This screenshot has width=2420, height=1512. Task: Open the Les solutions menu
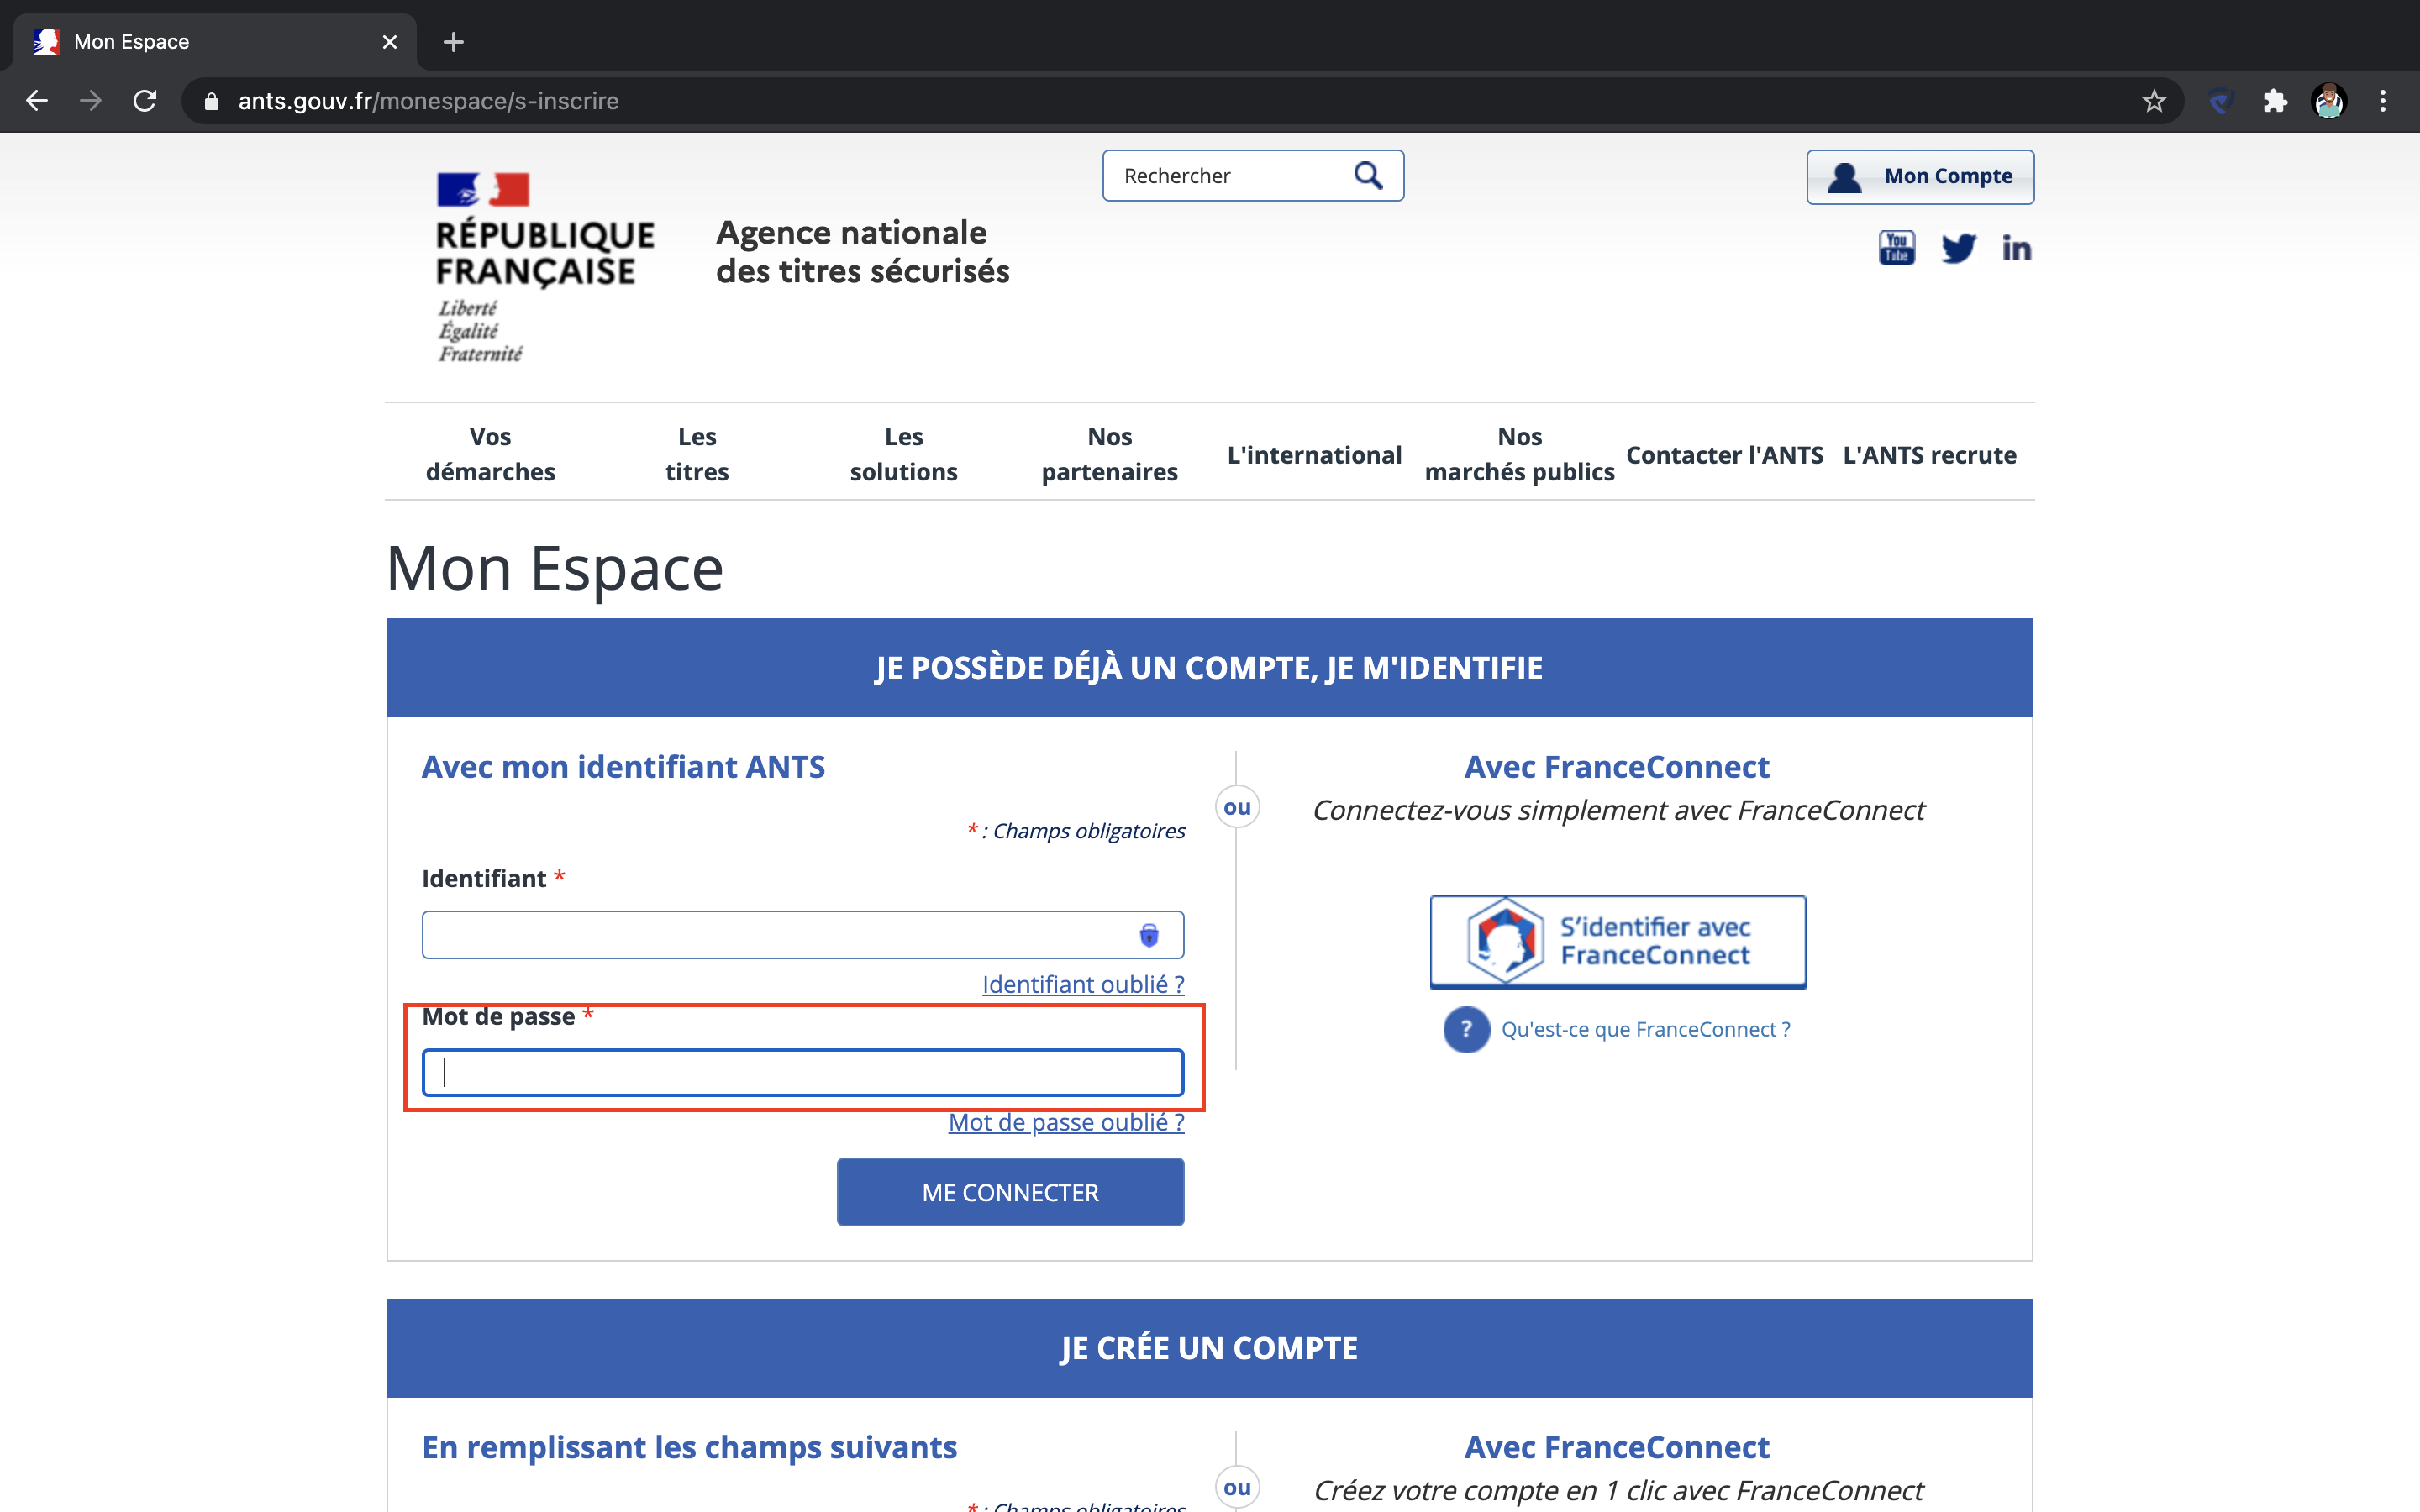(x=903, y=454)
